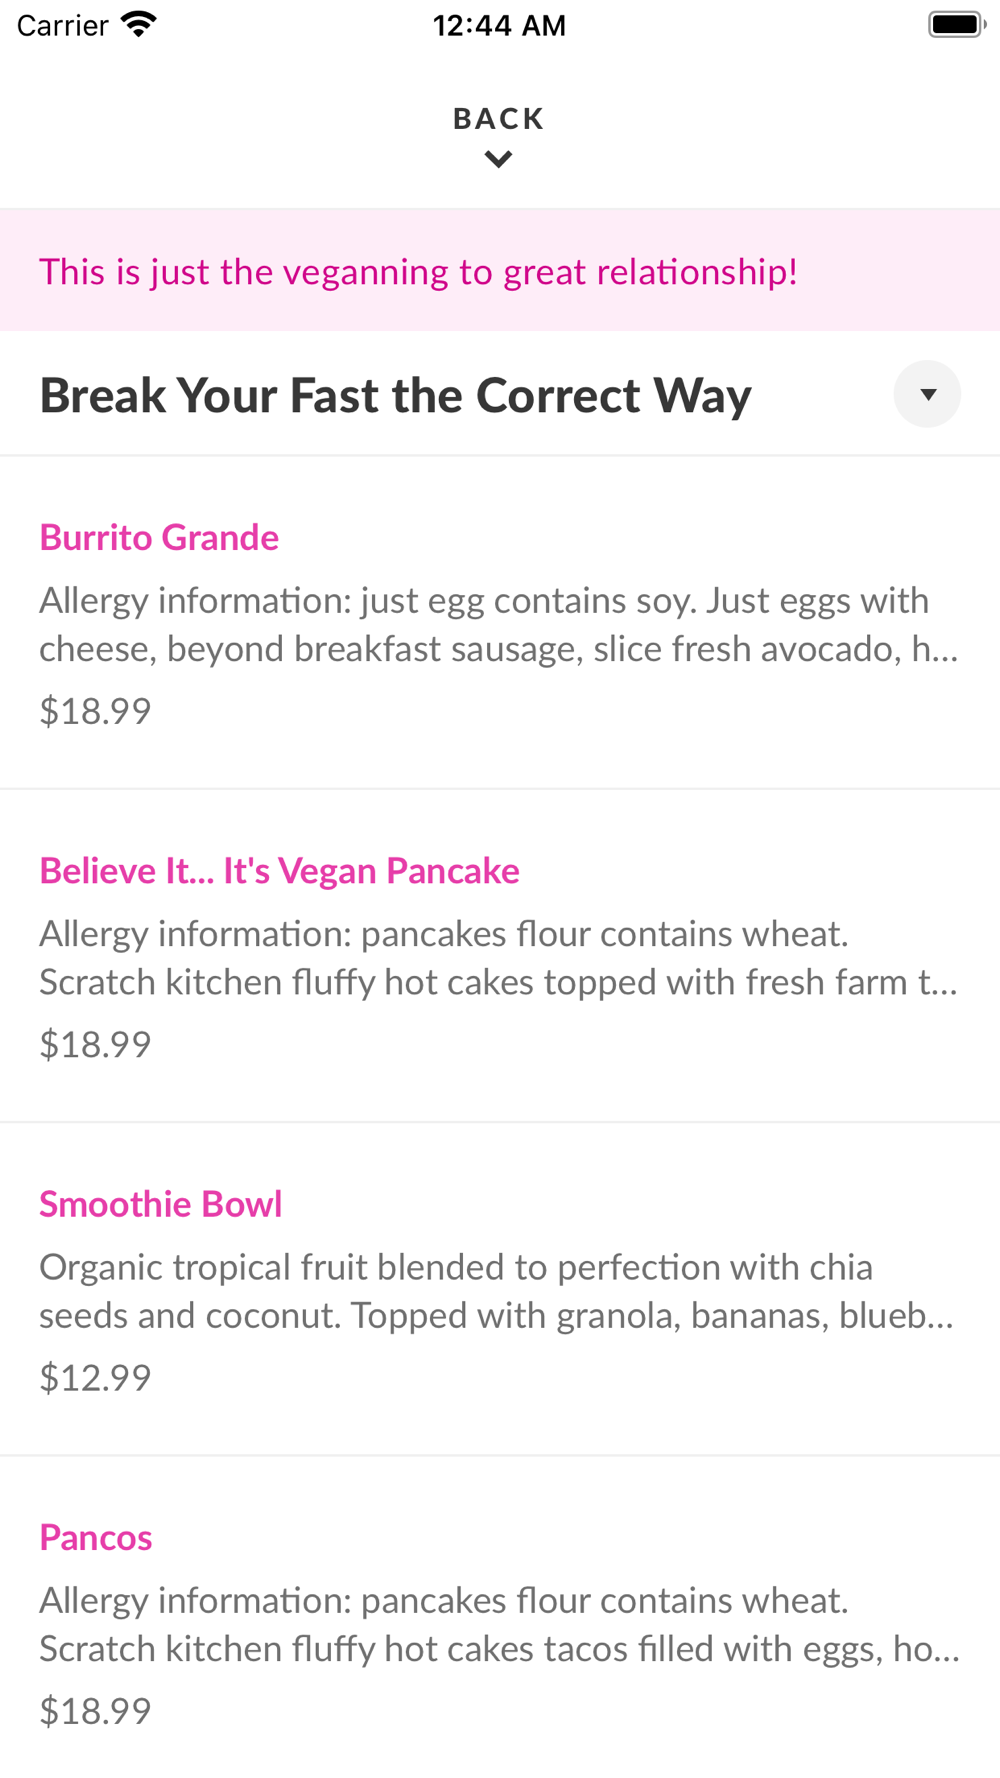
Task: Click the down chevron under BACK
Action: point(499,159)
